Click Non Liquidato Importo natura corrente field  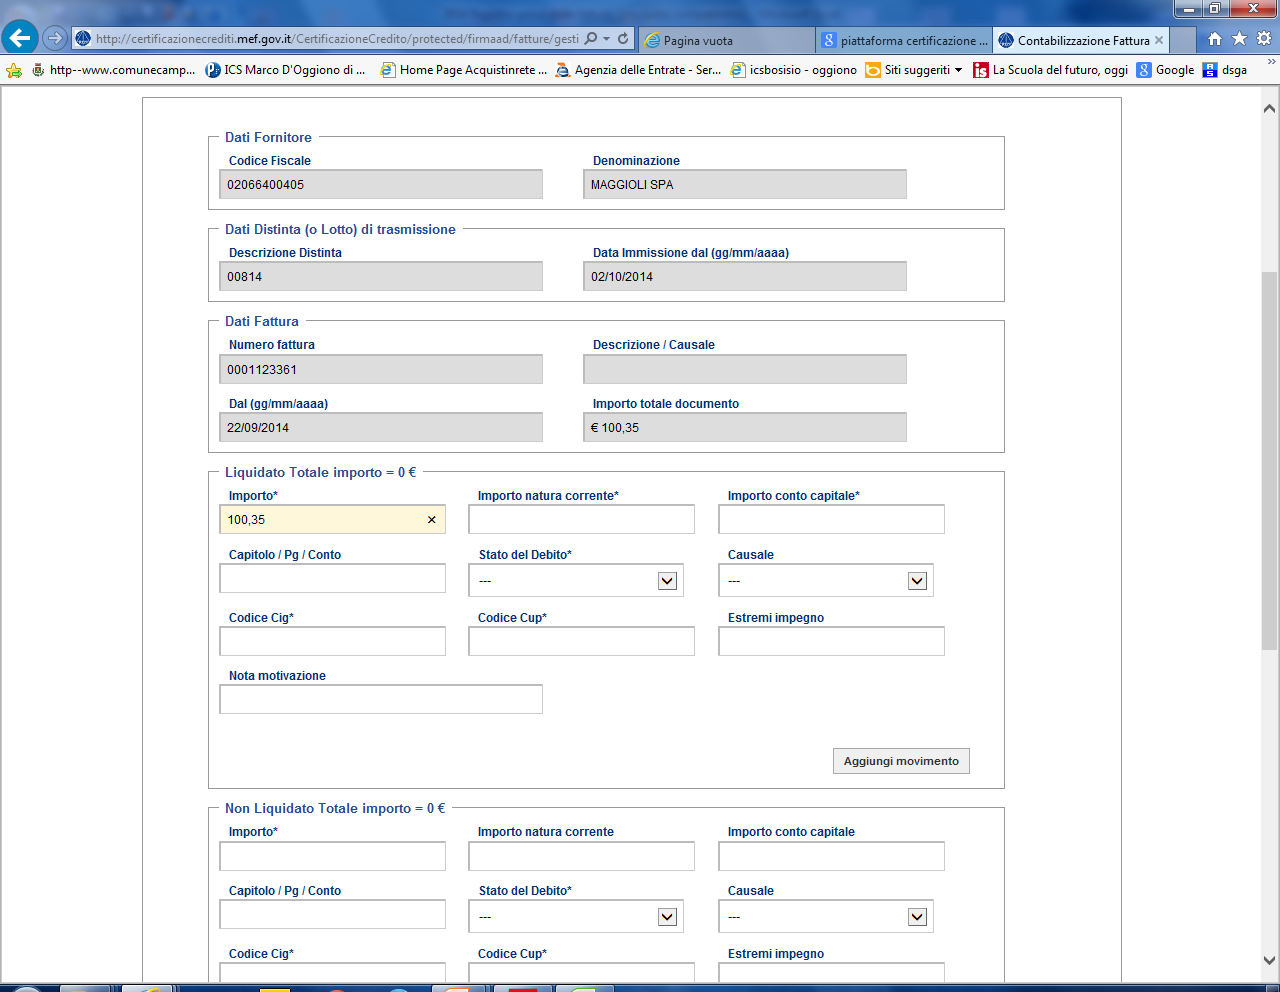(x=581, y=856)
